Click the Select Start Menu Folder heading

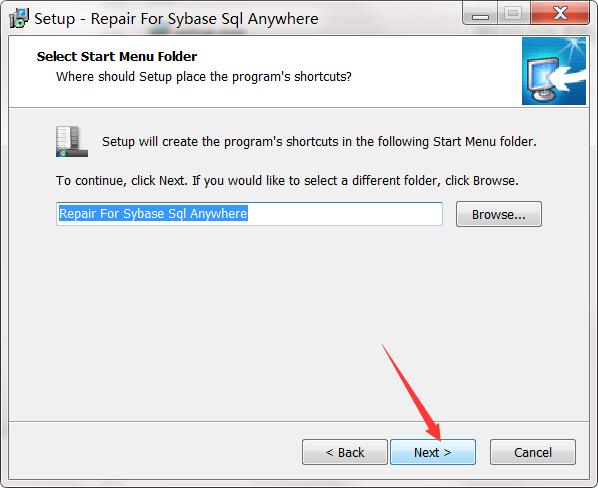point(117,56)
